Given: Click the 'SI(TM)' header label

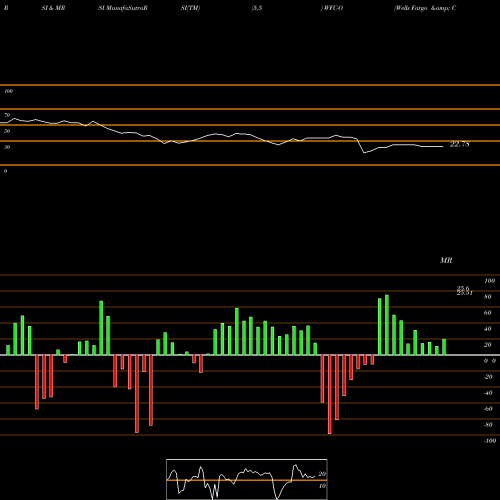Looking at the screenshot, I should point(190,8).
